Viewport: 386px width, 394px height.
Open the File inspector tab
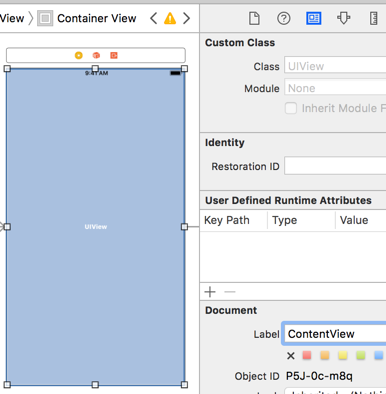pos(254,18)
